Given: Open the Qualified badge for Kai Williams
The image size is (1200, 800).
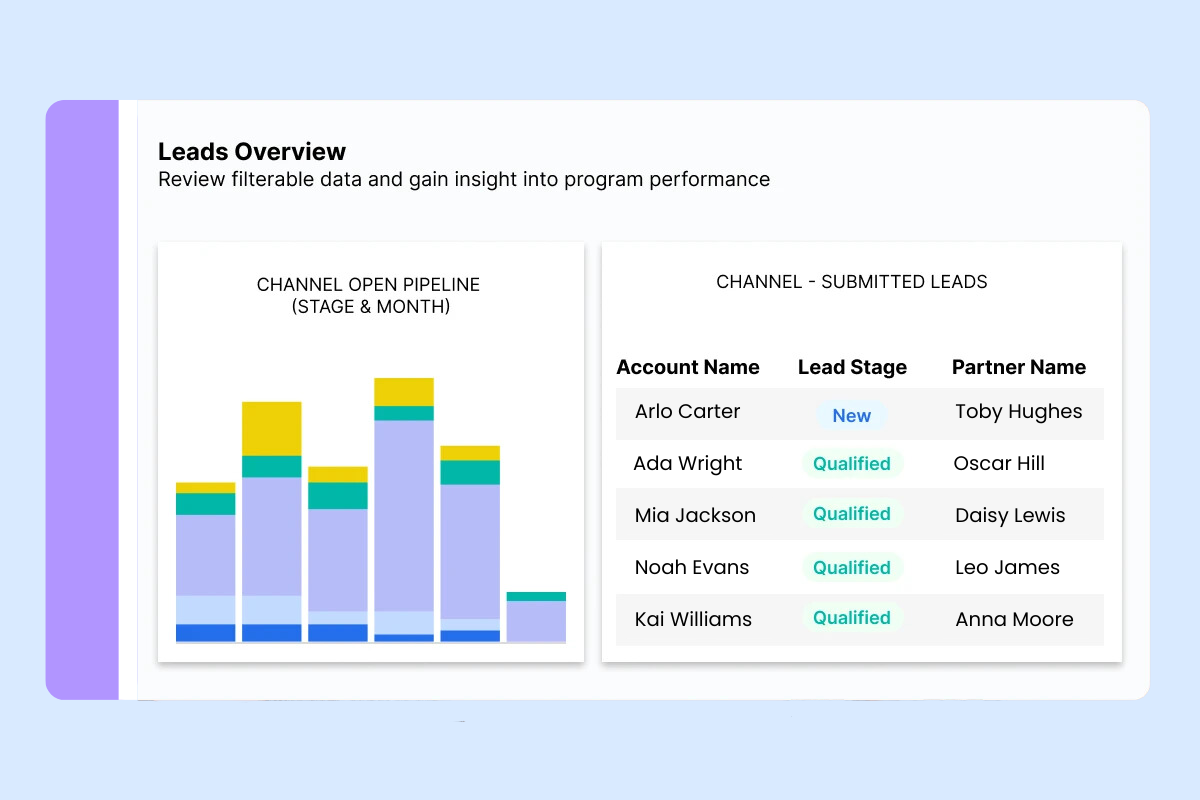Looking at the screenshot, I should pos(851,618).
